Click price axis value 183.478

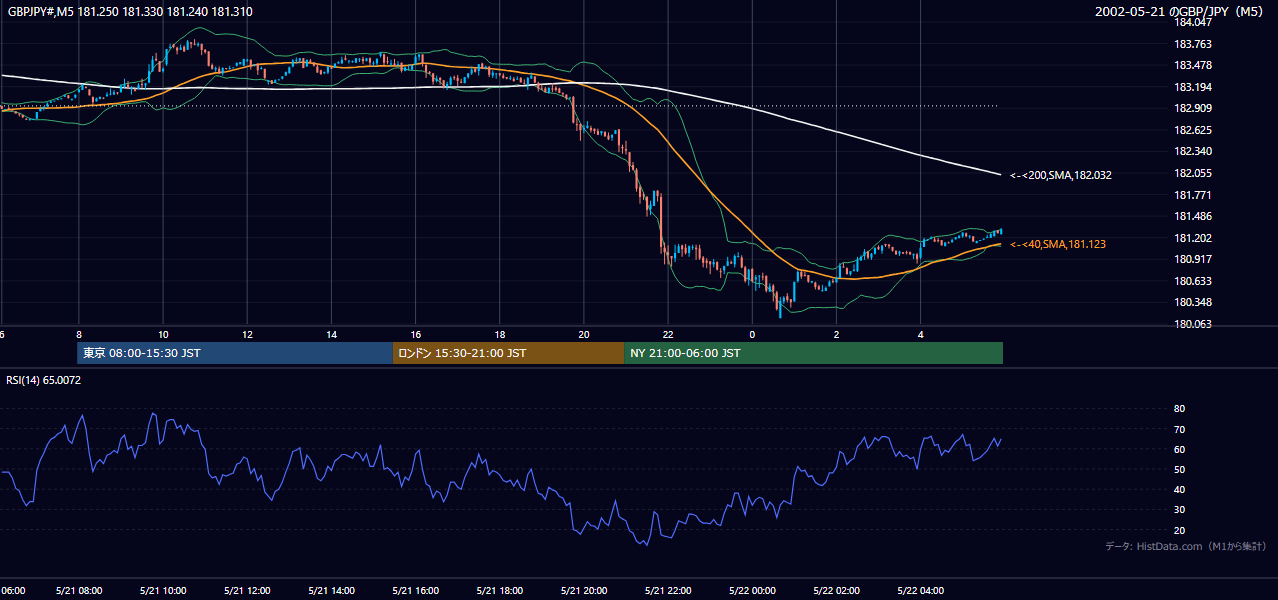[x=1192, y=66]
